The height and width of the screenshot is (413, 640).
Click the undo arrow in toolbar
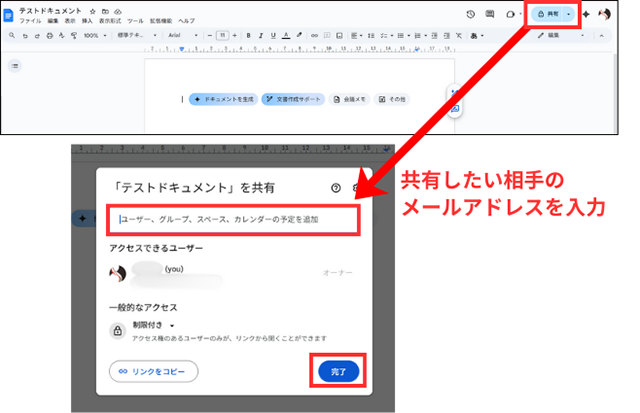pyautogui.click(x=23, y=35)
